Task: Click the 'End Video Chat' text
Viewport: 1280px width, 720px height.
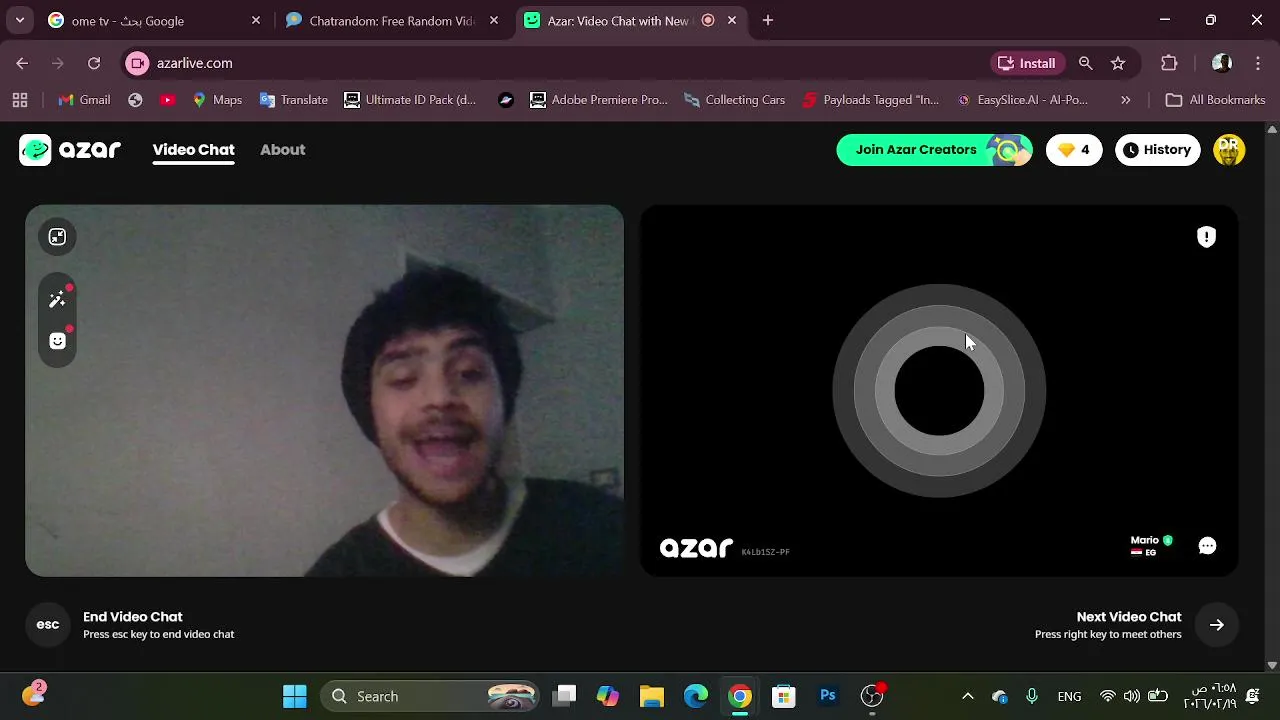Action: tap(132, 617)
